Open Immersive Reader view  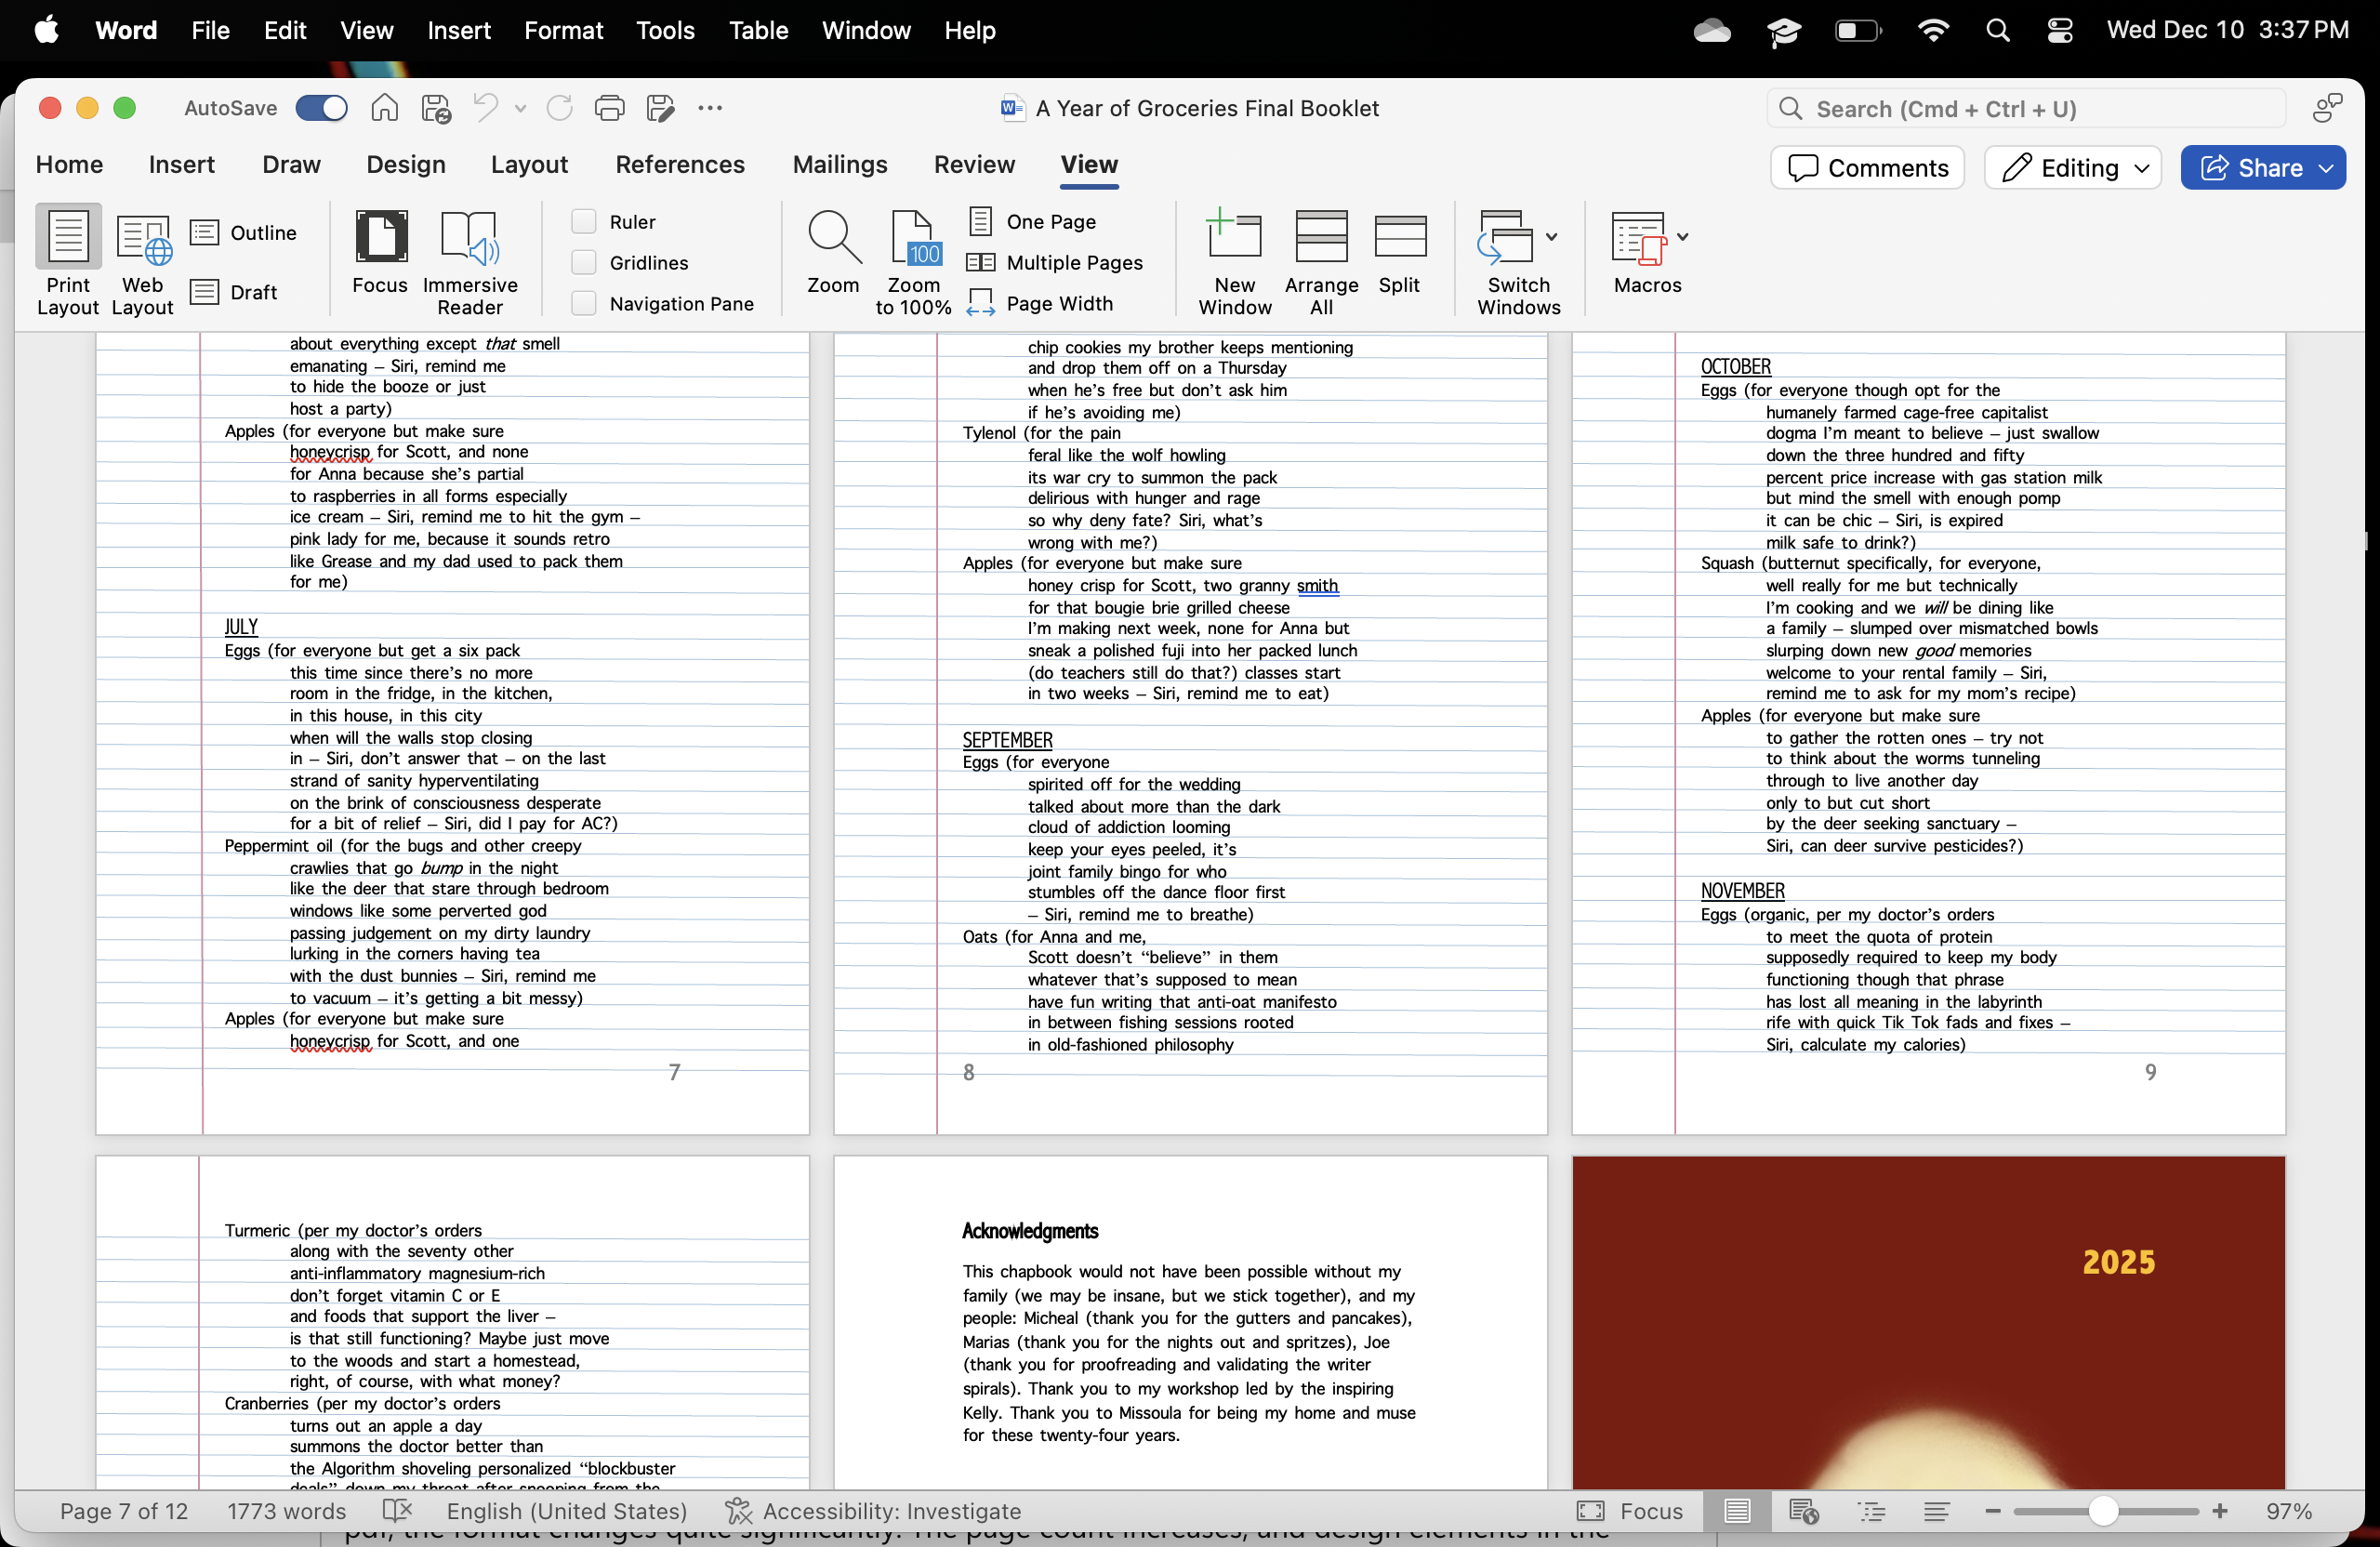tap(469, 262)
